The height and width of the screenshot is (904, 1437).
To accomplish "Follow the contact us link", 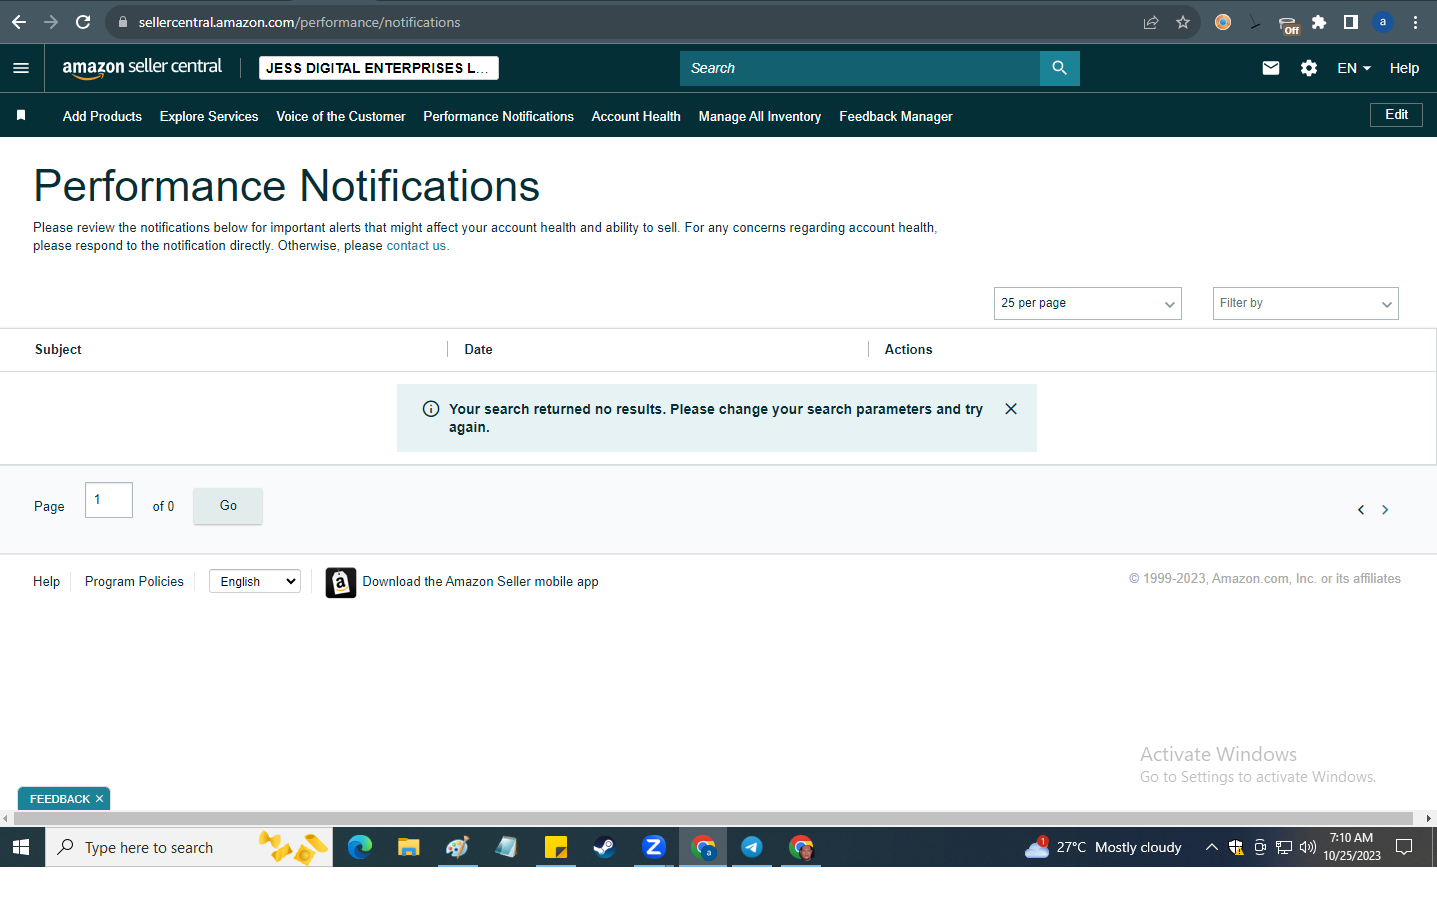I will [x=416, y=246].
